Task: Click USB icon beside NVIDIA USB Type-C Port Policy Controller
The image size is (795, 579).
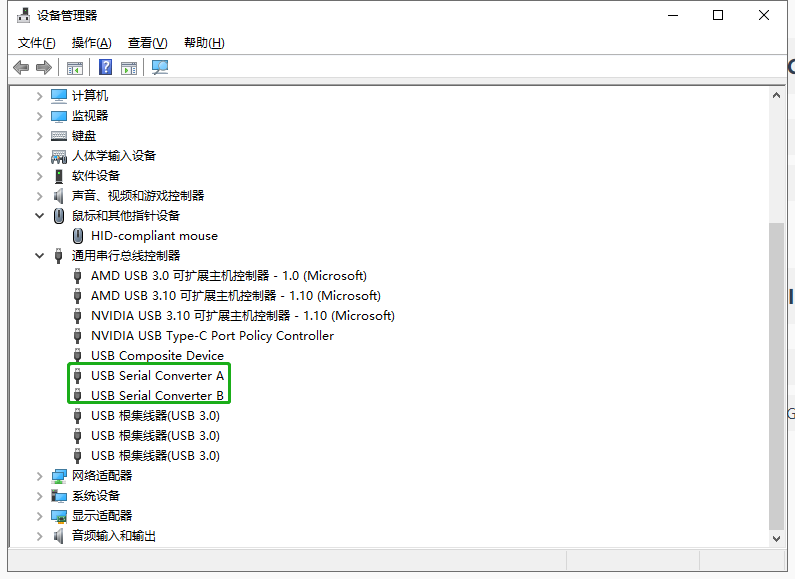Action: pyautogui.click(x=78, y=336)
